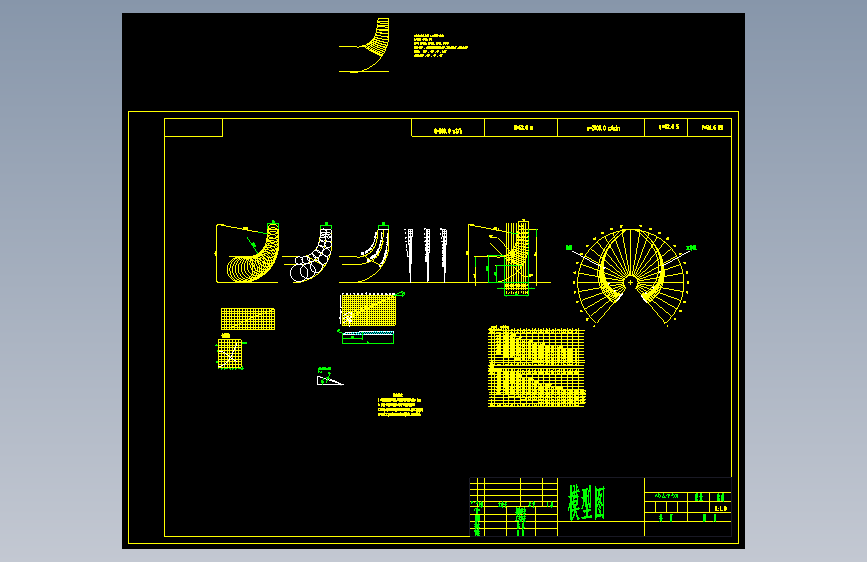Click the dense hatched rectangle with diagonal
The height and width of the screenshot is (562, 867).
click(x=369, y=309)
